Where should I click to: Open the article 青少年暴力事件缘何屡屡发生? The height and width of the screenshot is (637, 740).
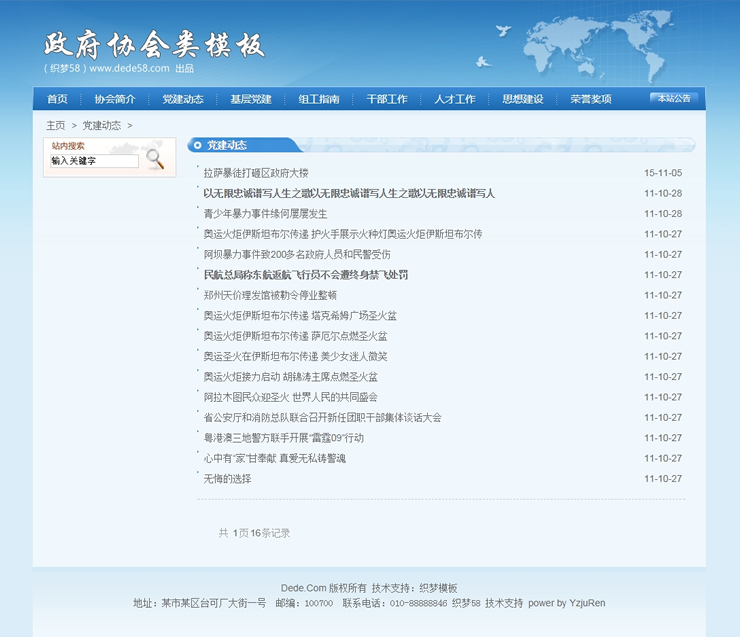click(x=265, y=214)
